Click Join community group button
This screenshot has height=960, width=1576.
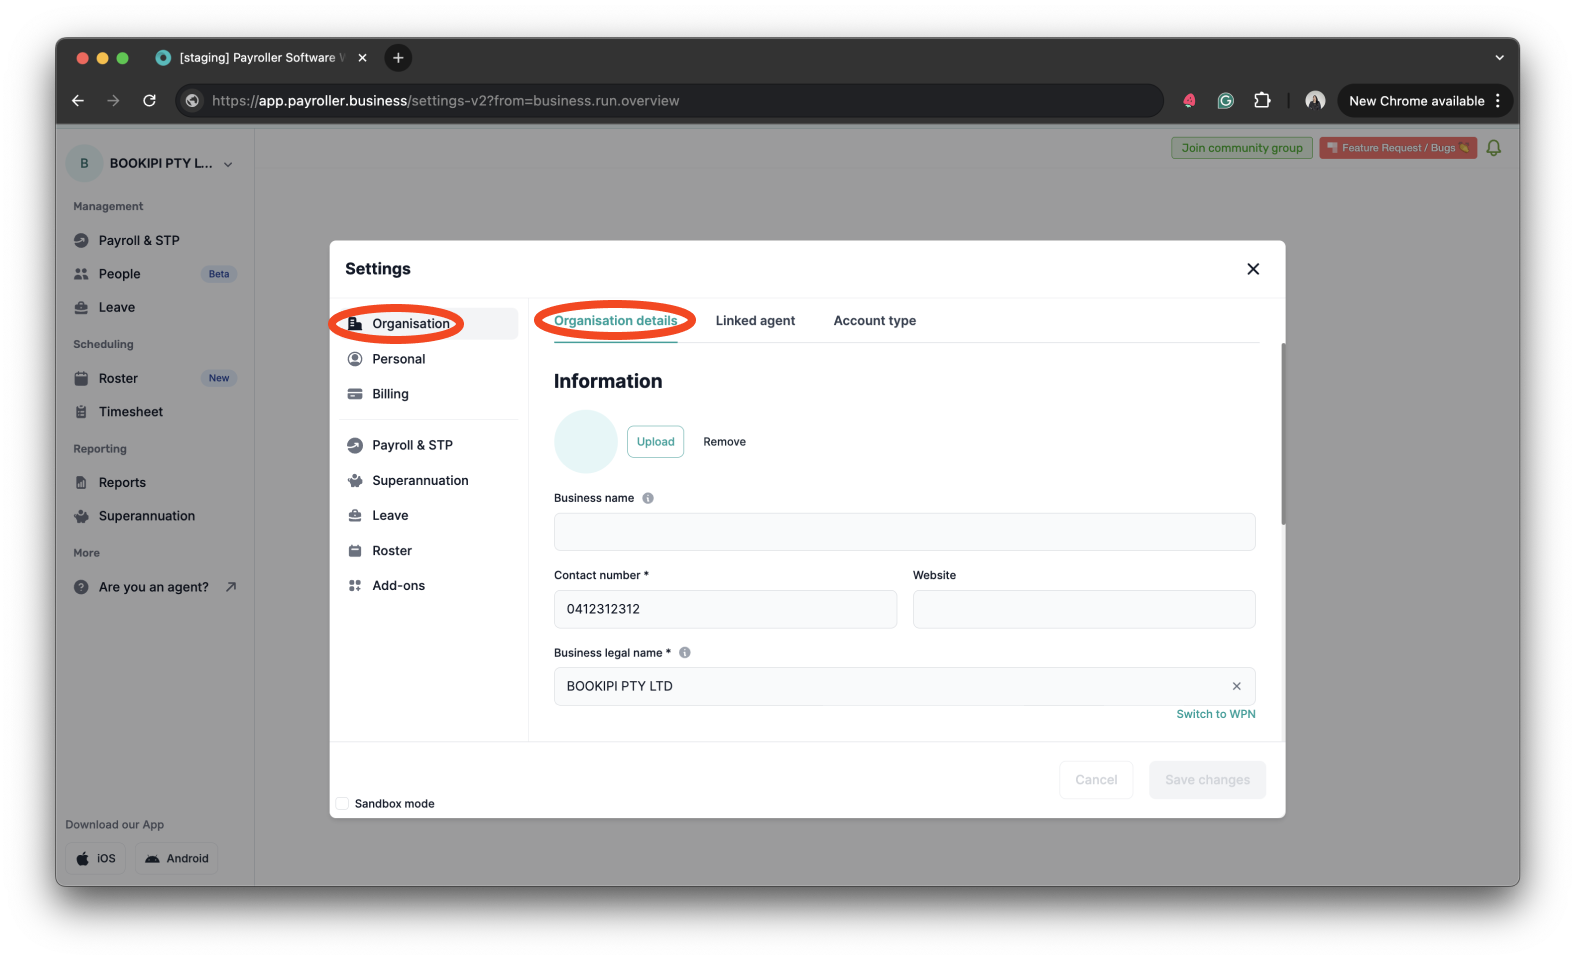[x=1241, y=148]
